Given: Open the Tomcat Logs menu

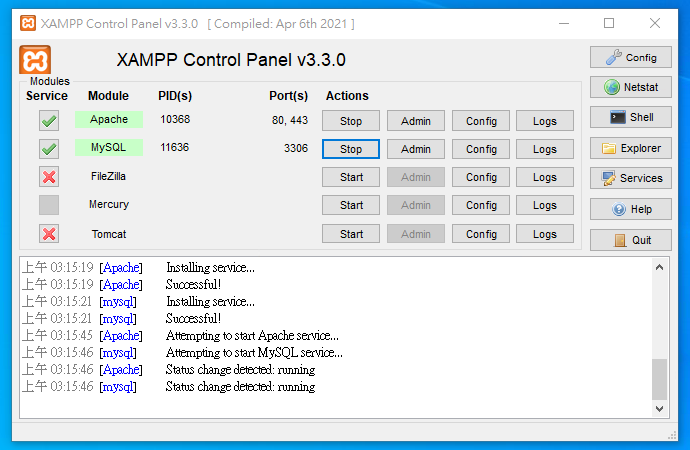Looking at the screenshot, I should tap(545, 234).
